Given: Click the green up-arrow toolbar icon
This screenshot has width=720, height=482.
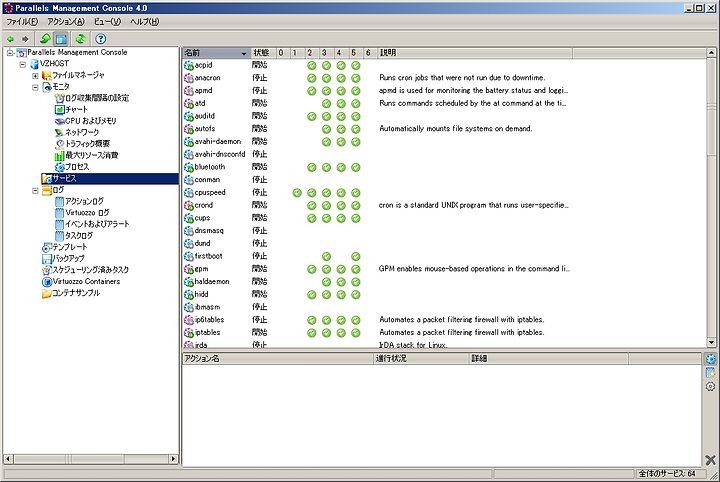Looking at the screenshot, I should point(45,39).
